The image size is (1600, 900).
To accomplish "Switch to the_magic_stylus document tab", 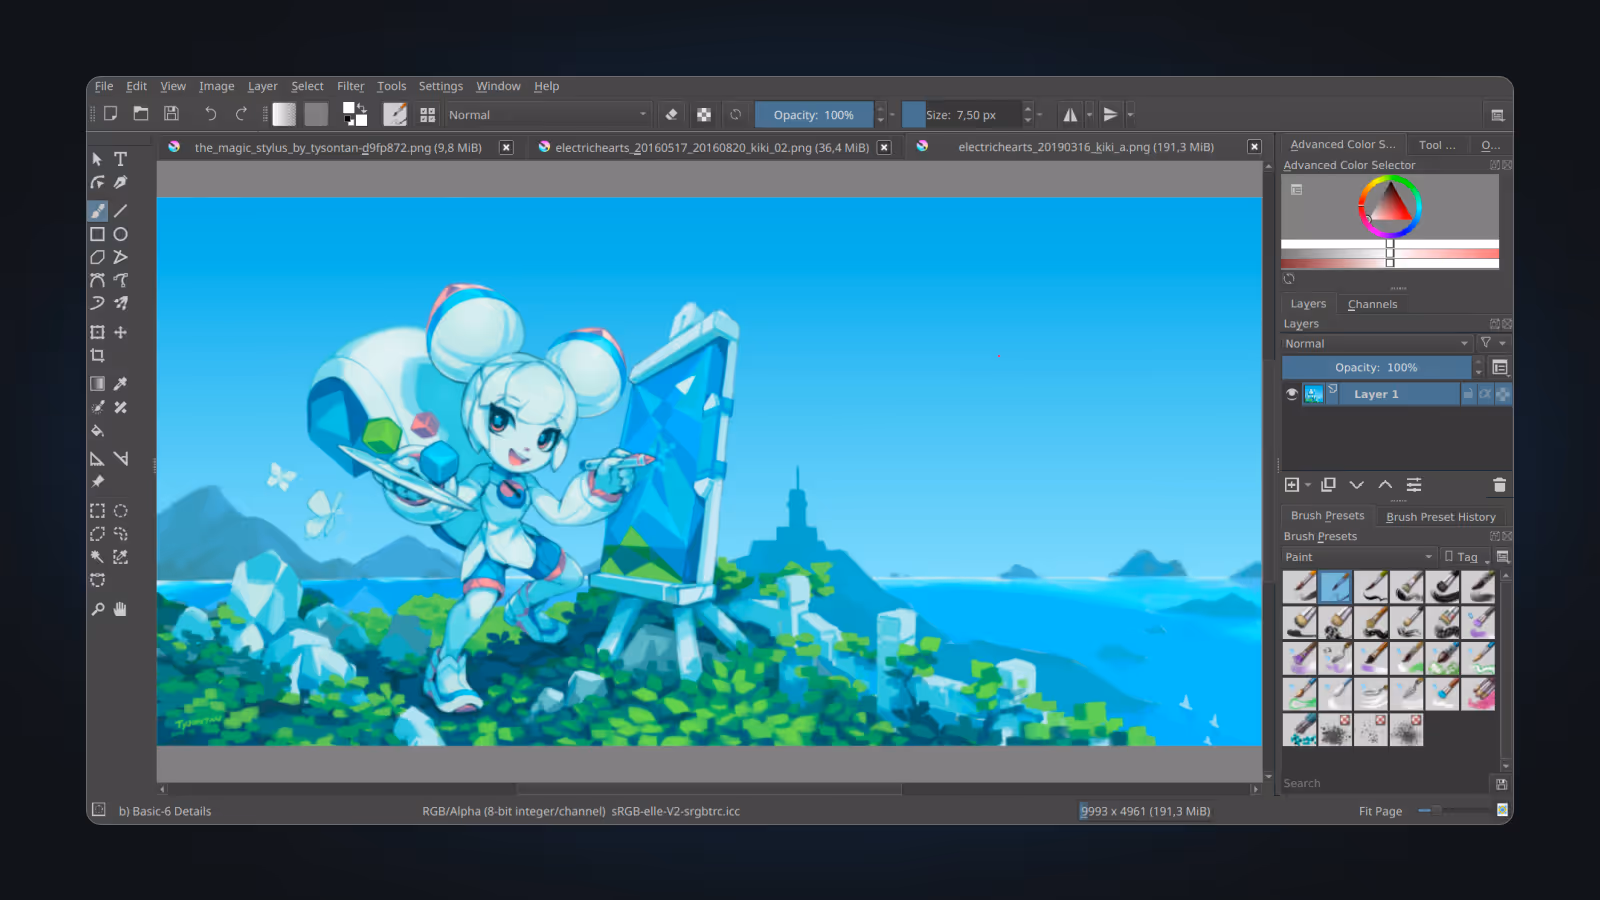I will tap(338, 147).
